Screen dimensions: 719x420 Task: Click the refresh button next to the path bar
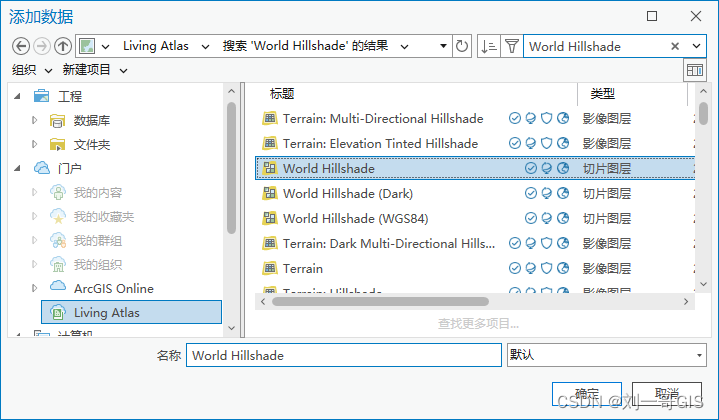click(462, 46)
